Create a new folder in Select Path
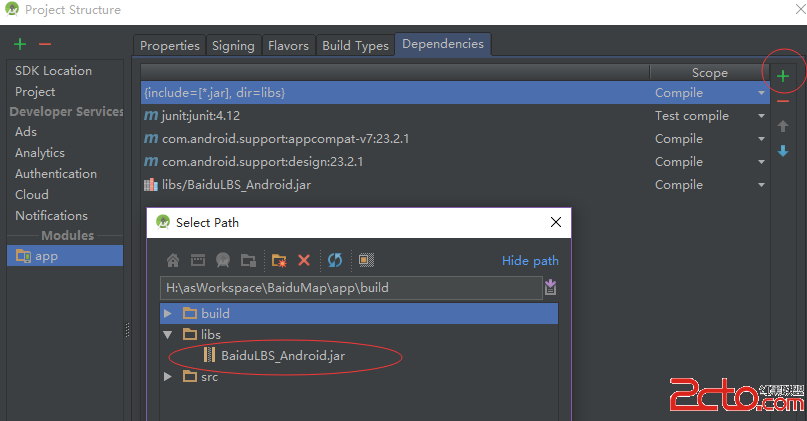The width and height of the screenshot is (807, 421). [279, 260]
